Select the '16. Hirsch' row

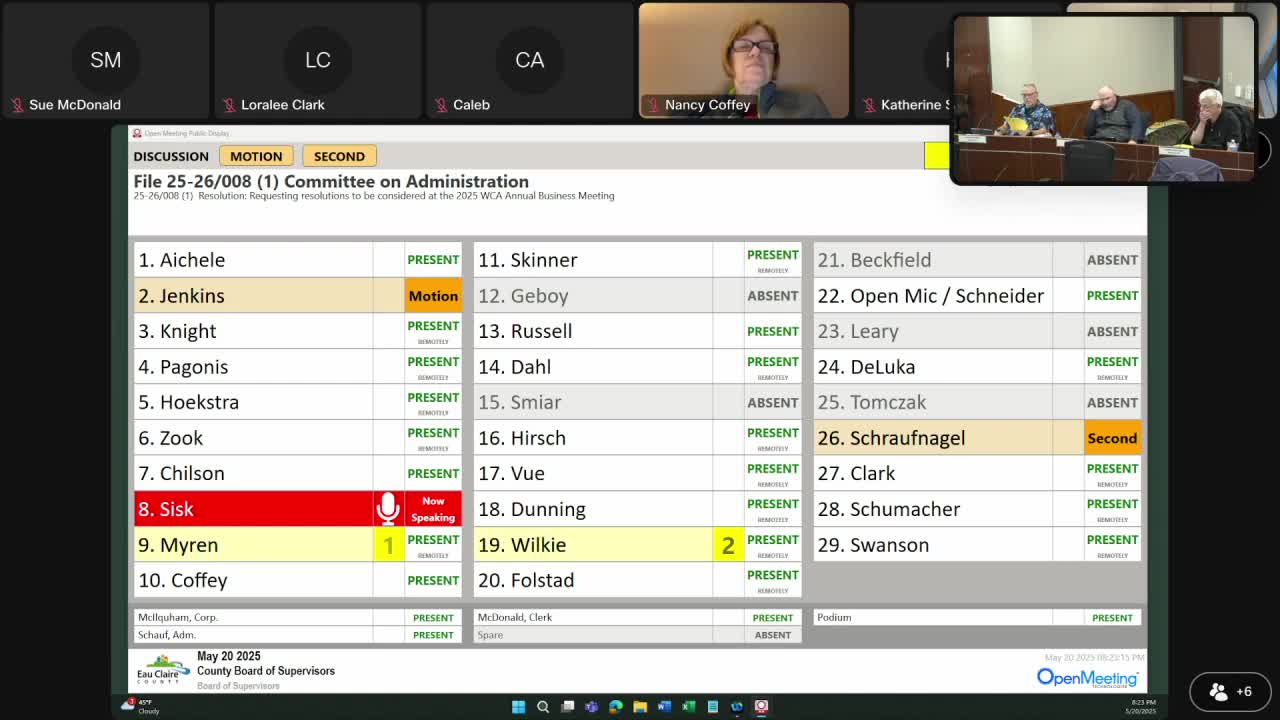(x=638, y=438)
